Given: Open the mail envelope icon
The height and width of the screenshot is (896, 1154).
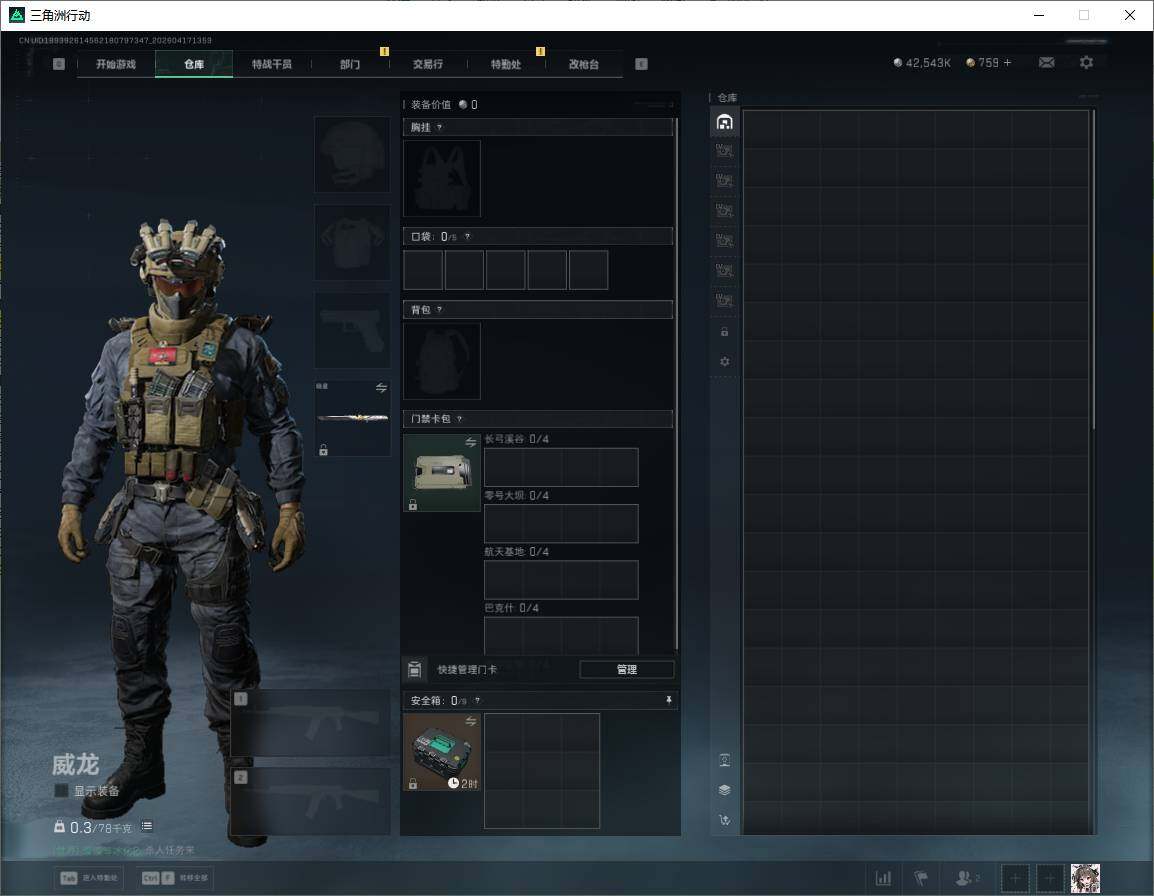Looking at the screenshot, I should pyautogui.click(x=1046, y=63).
